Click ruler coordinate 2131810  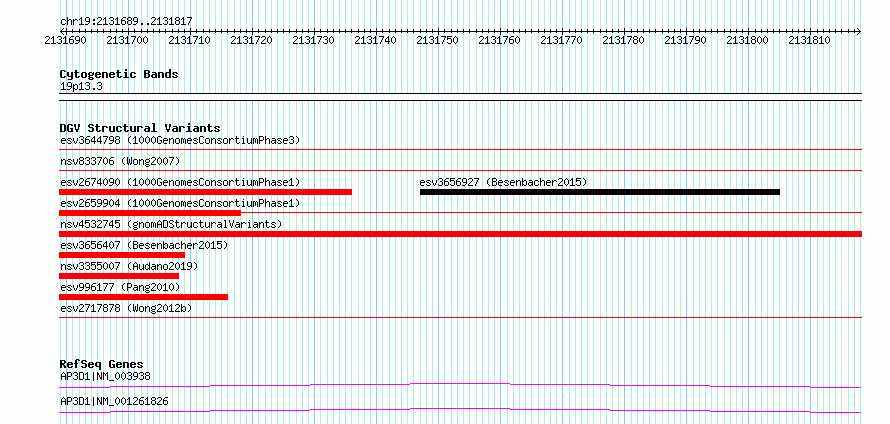coord(809,40)
